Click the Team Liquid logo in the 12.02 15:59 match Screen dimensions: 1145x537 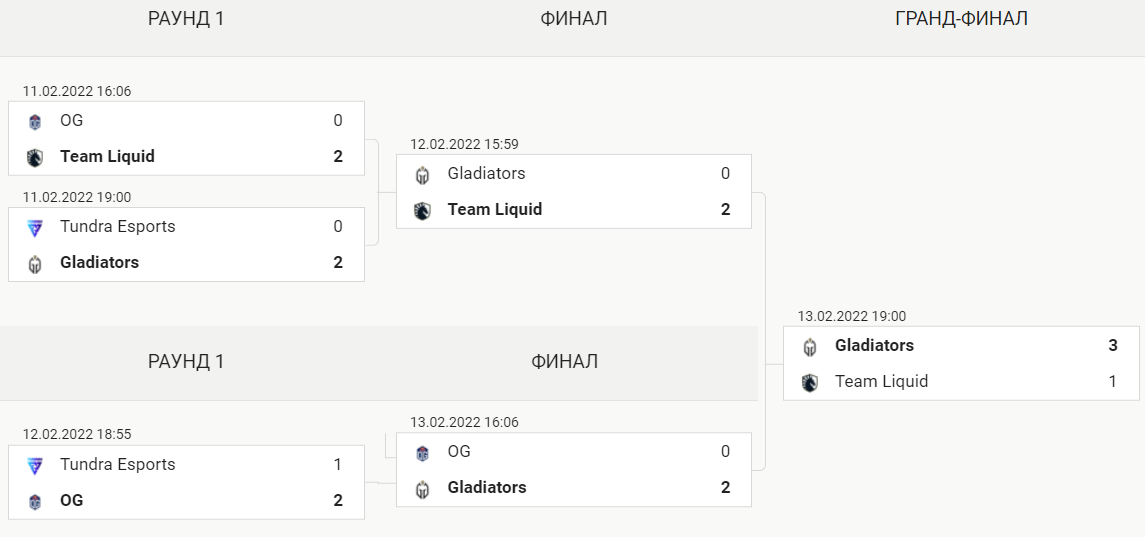tap(422, 211)
